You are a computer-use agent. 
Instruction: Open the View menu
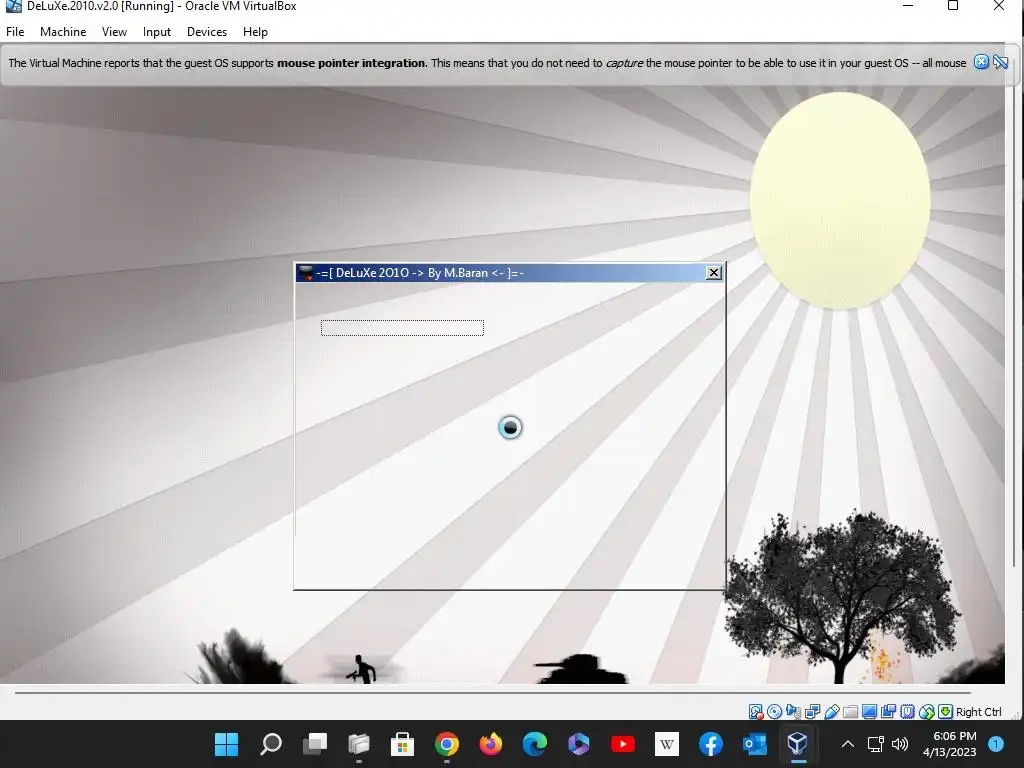[114, 31]
